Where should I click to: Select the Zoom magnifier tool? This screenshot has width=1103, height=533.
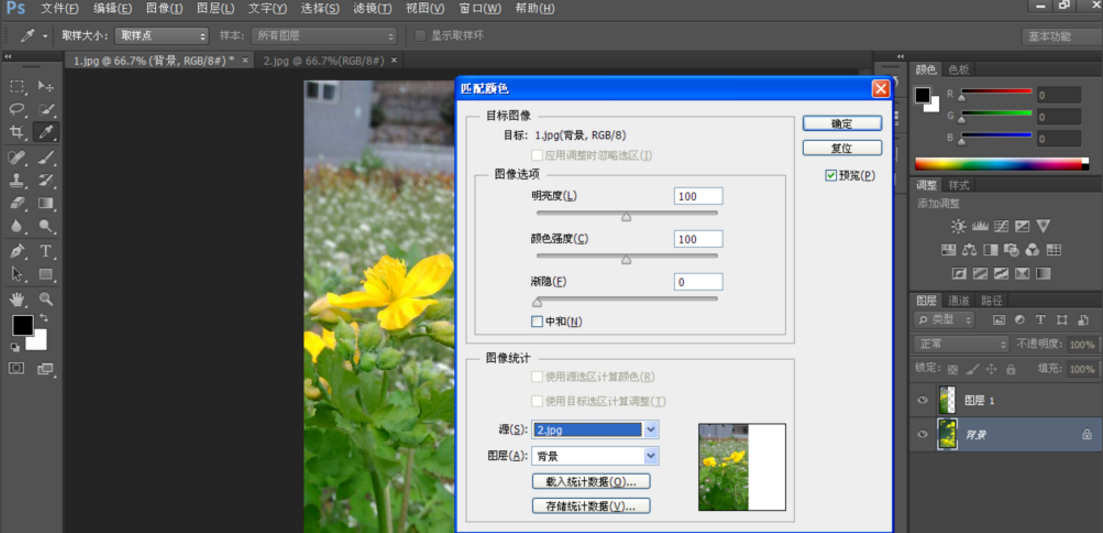pos(46,298)
